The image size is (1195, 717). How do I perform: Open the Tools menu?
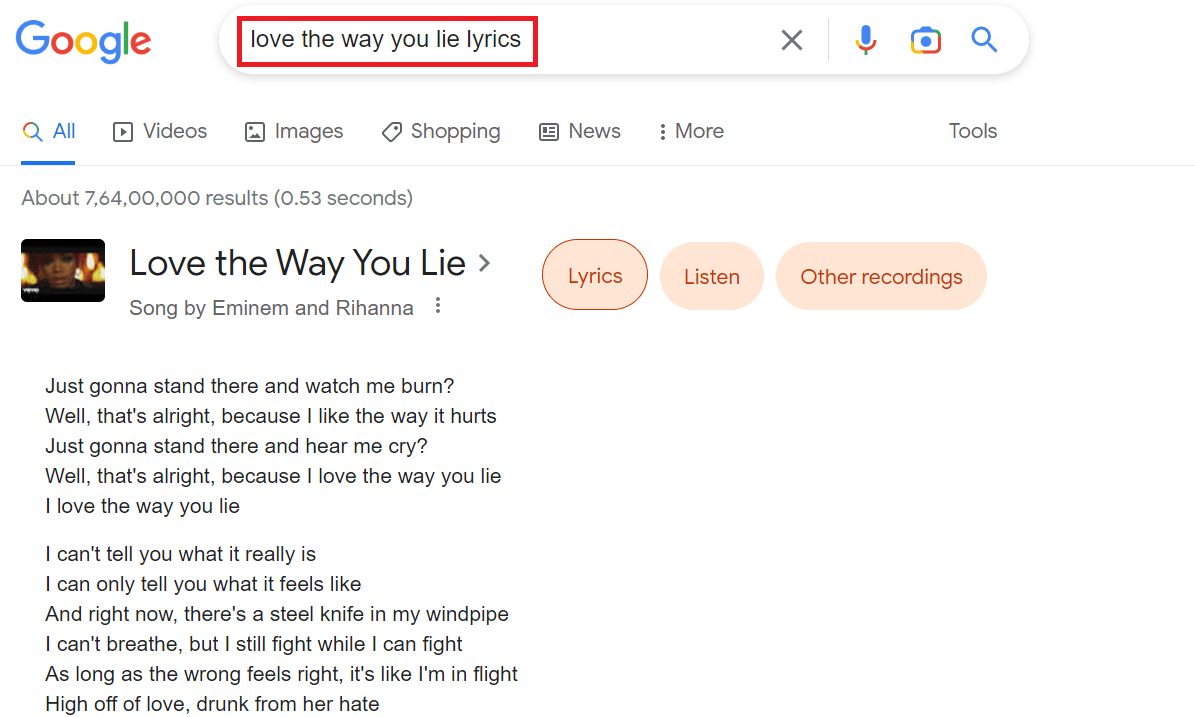click(972, 131)
